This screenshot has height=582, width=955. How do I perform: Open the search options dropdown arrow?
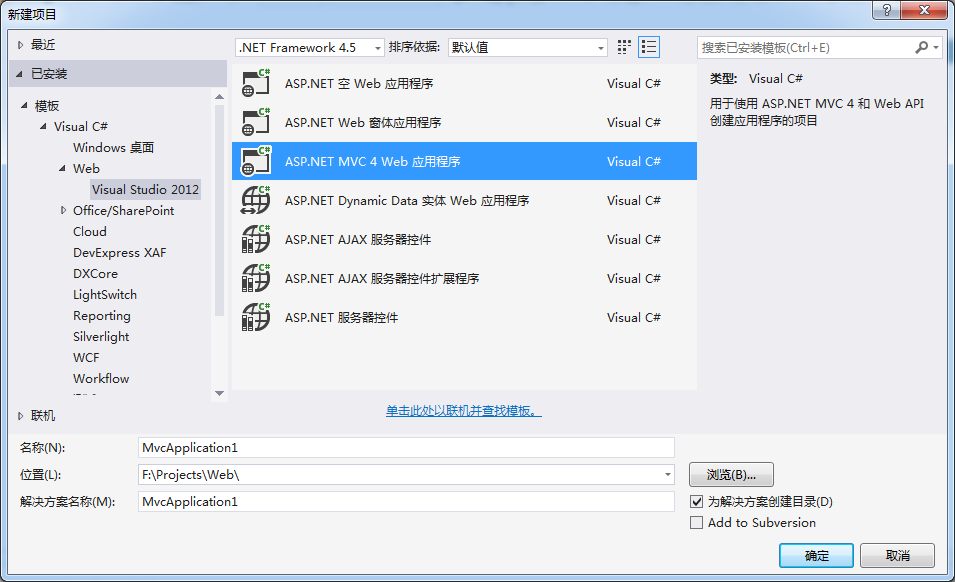click(x=936, y=47)
